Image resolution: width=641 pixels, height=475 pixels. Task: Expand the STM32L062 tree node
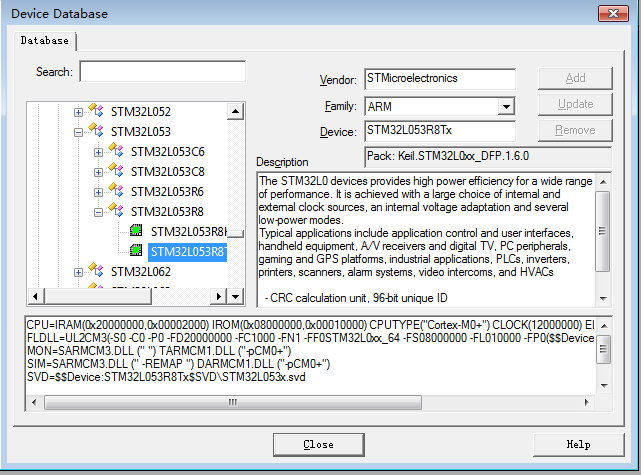[78, 272]
